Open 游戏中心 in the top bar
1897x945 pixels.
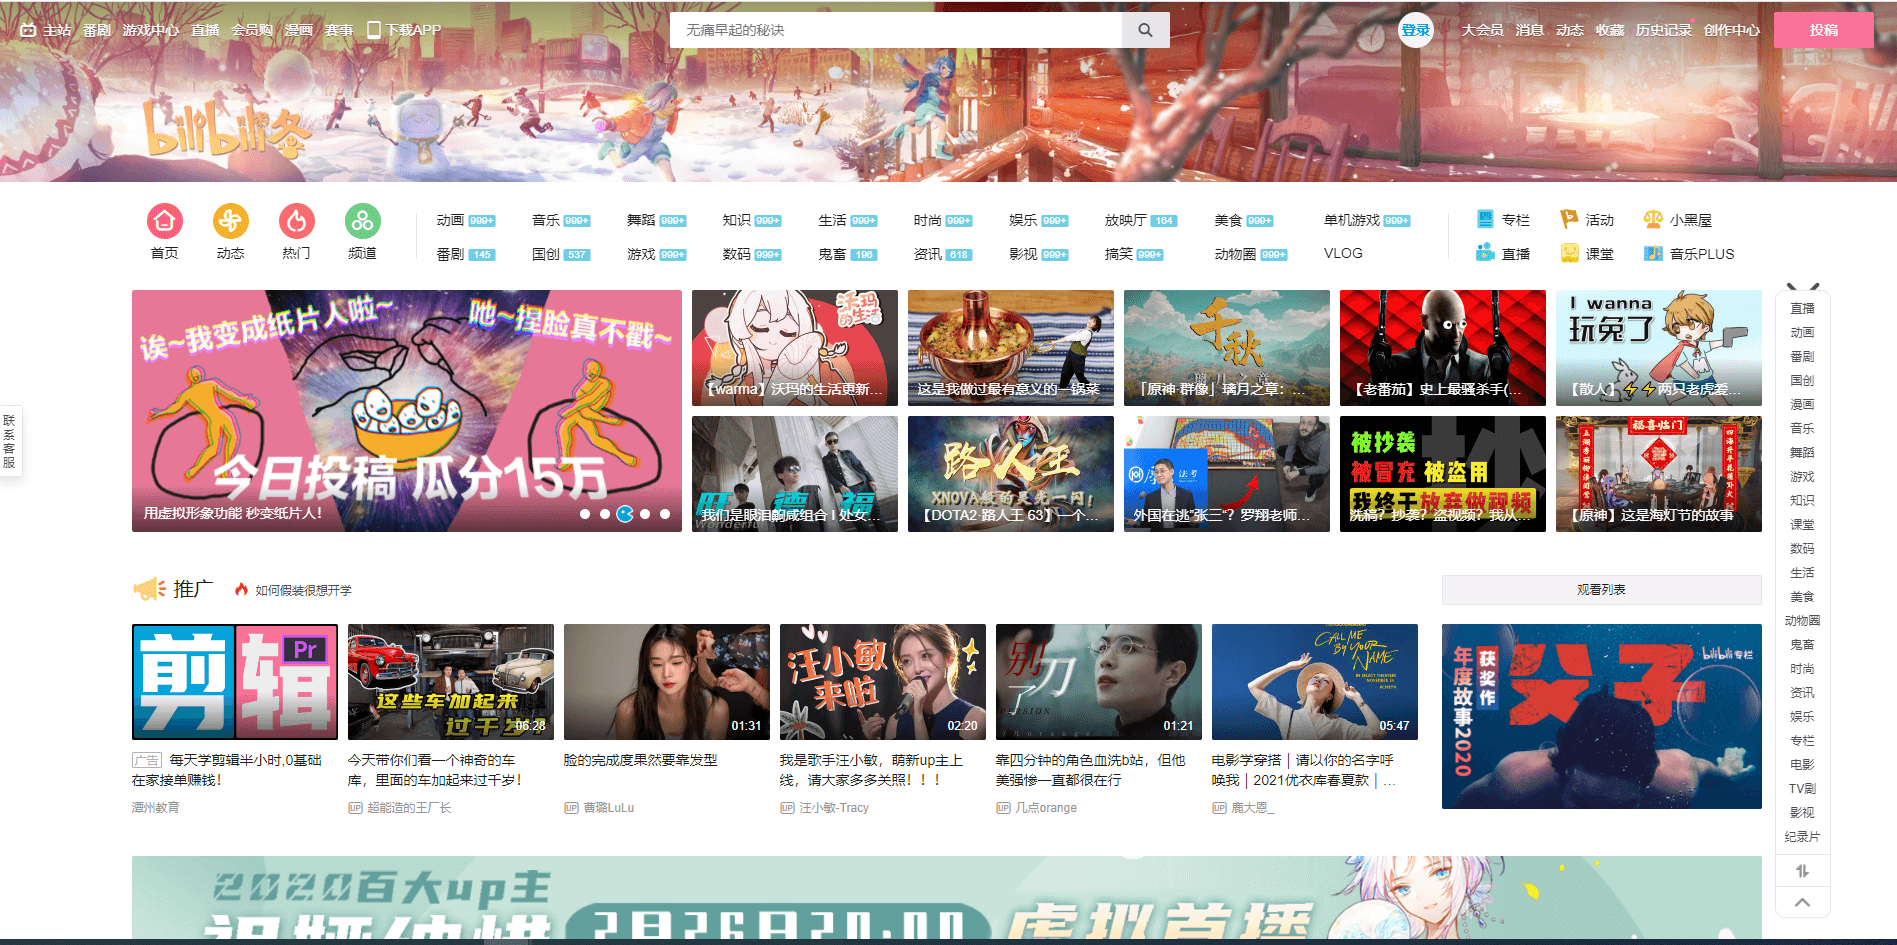tap(151, 30)
